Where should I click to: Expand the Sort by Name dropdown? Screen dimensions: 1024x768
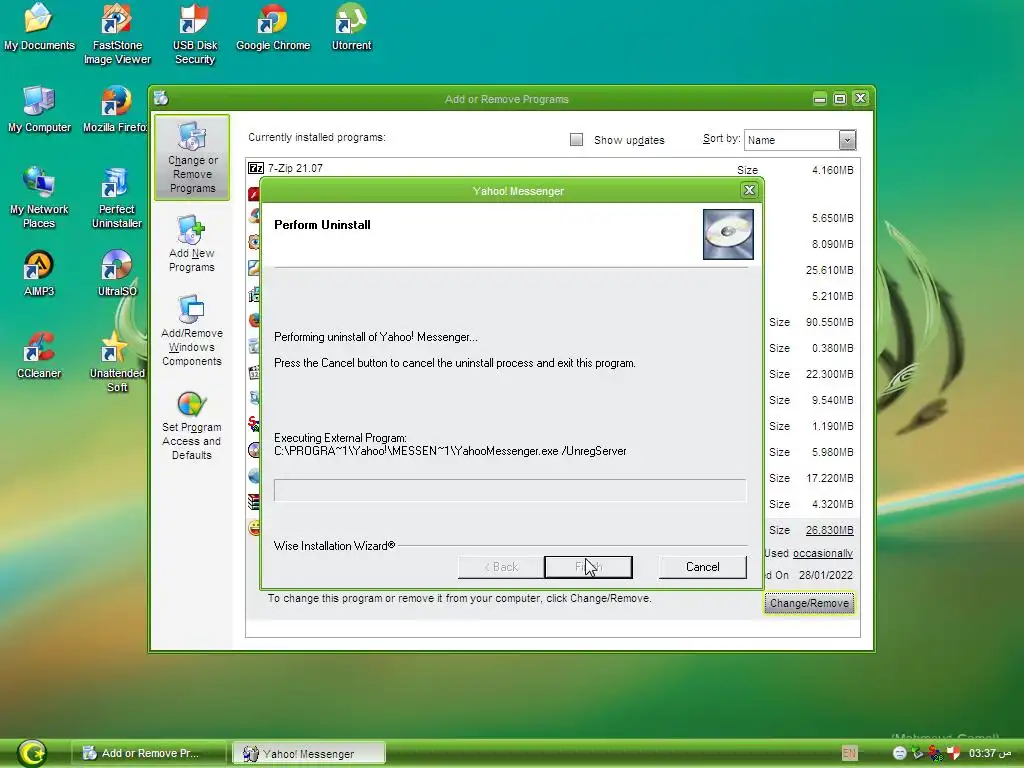coord(847,140)
